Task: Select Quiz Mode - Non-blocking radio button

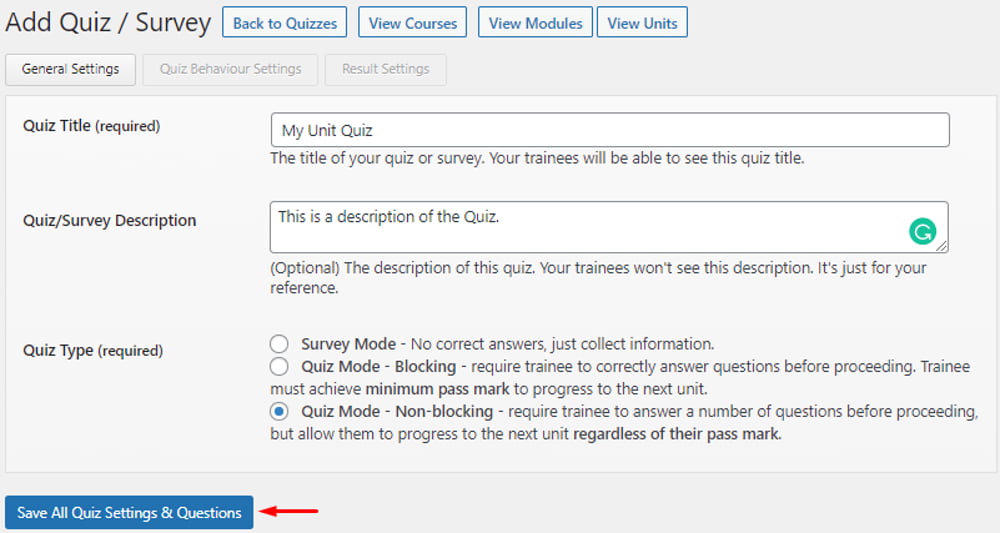Action: point(279,411)
